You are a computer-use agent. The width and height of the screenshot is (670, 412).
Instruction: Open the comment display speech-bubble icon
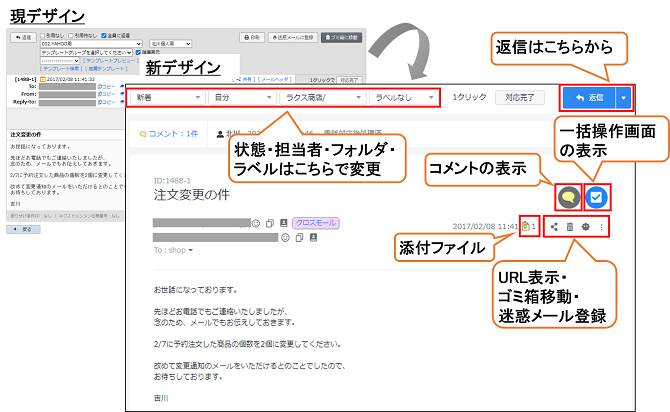tap(569, 197)
